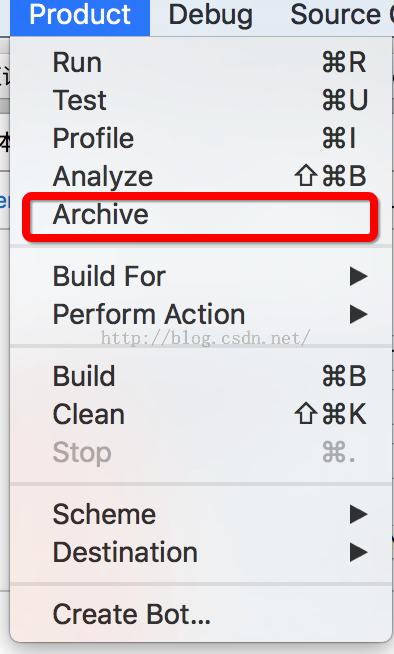Viewport: 394px width, 654px height.
Task: Open the Product menu in menu bar
Action: pyautogui.click(x=80, y=17)
